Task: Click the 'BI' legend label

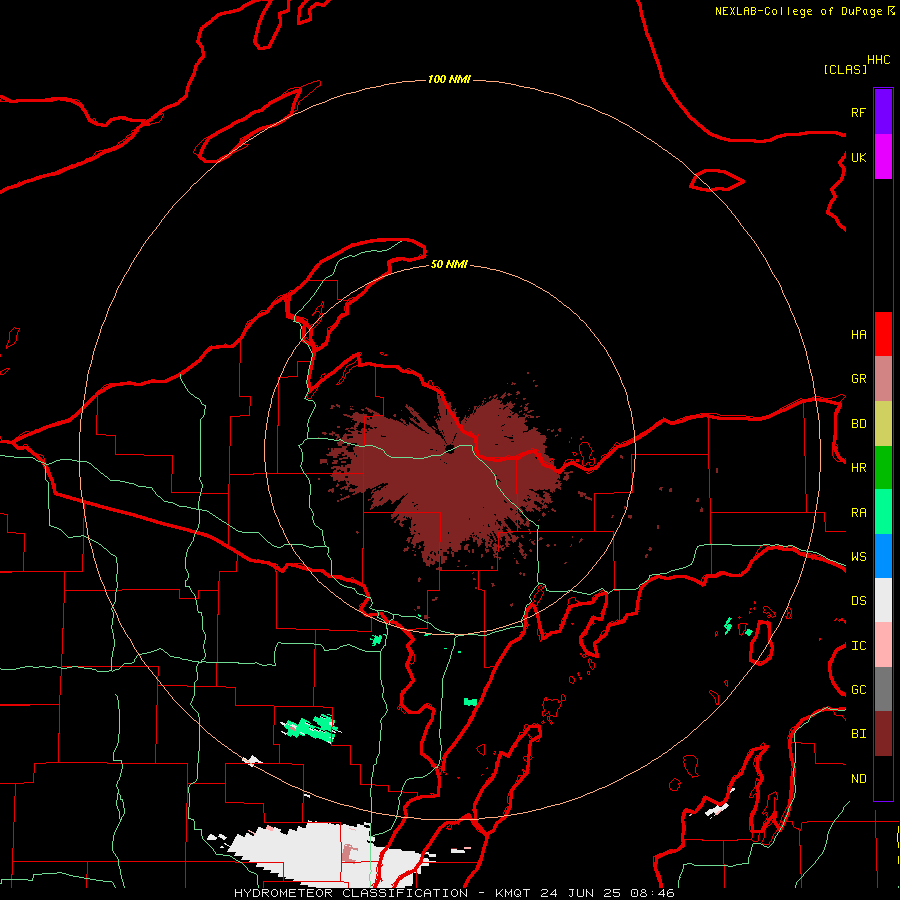Action: click(858, 734)
